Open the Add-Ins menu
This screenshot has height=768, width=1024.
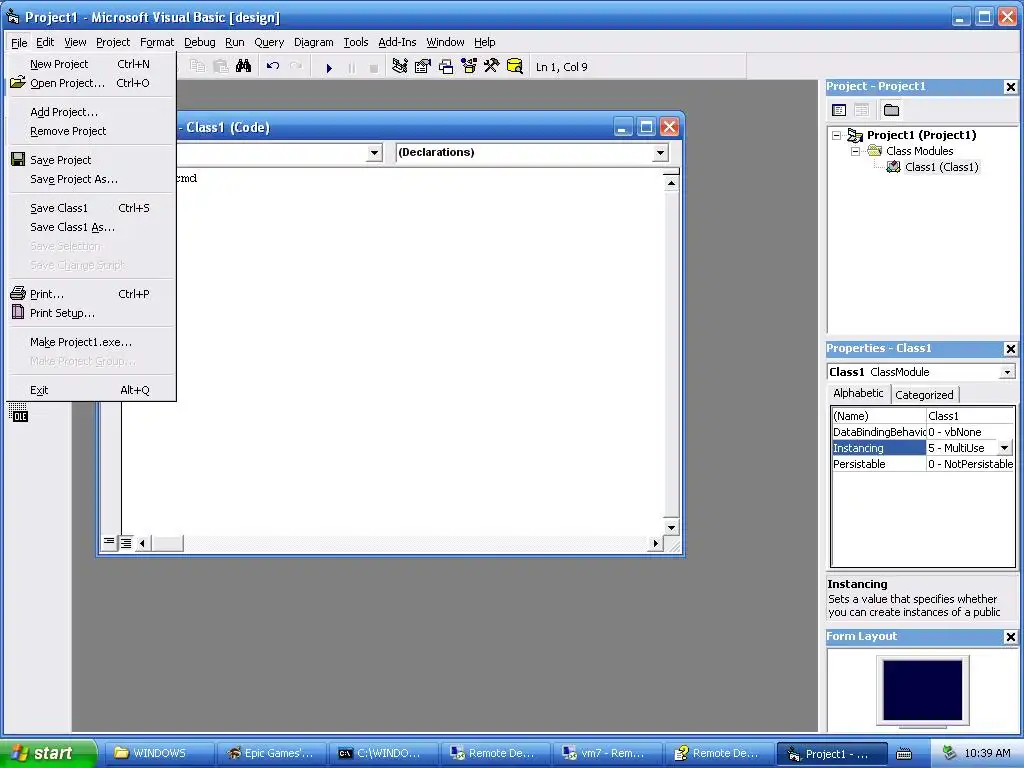(x=397, y=42)
